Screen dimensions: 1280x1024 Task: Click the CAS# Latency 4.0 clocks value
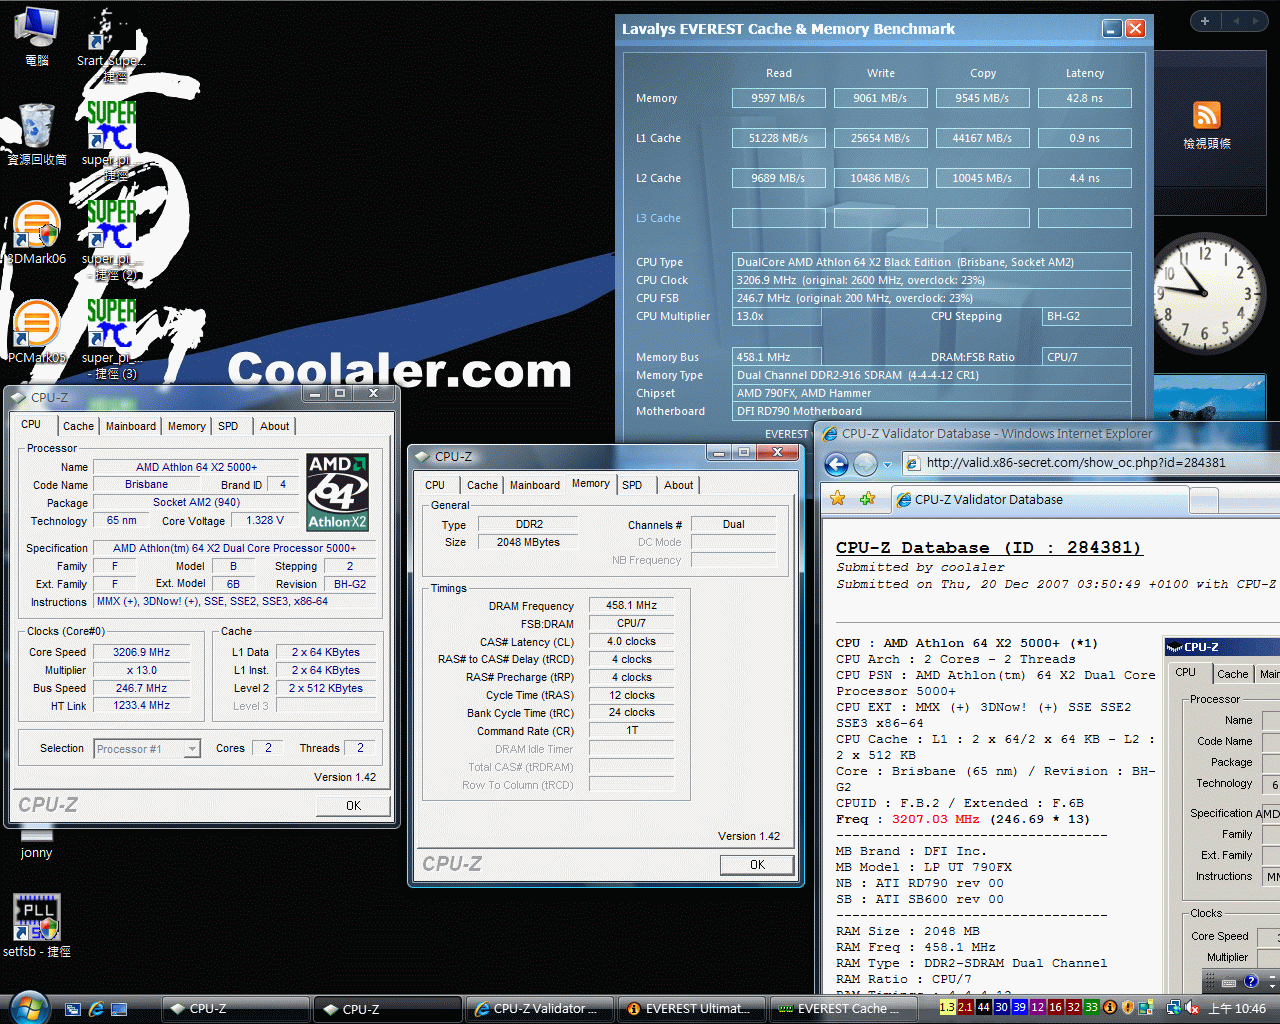coord(631,642)
